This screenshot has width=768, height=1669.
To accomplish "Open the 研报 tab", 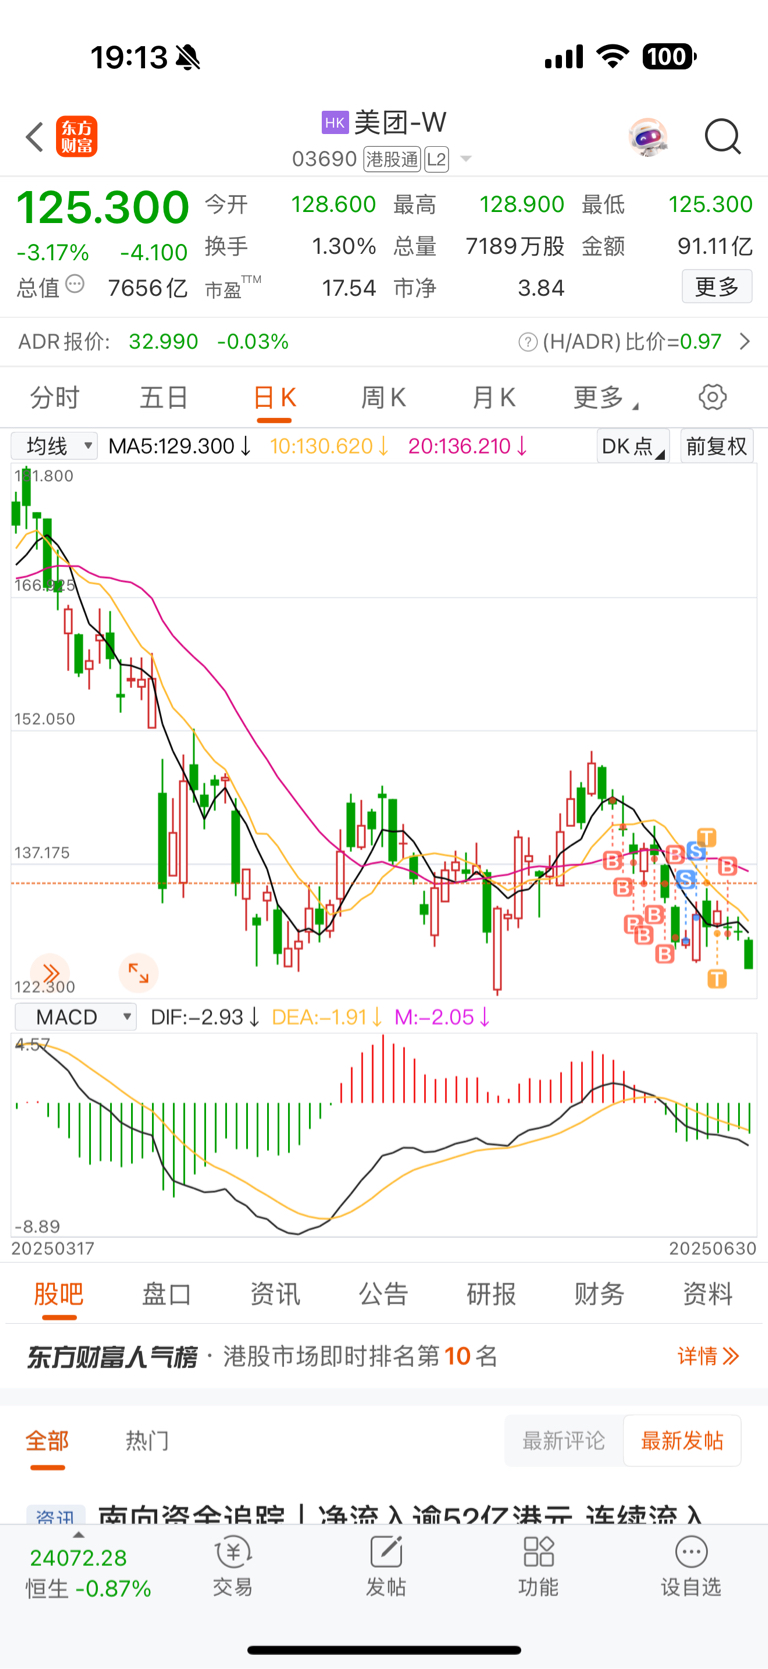I will click(491, 1294).
